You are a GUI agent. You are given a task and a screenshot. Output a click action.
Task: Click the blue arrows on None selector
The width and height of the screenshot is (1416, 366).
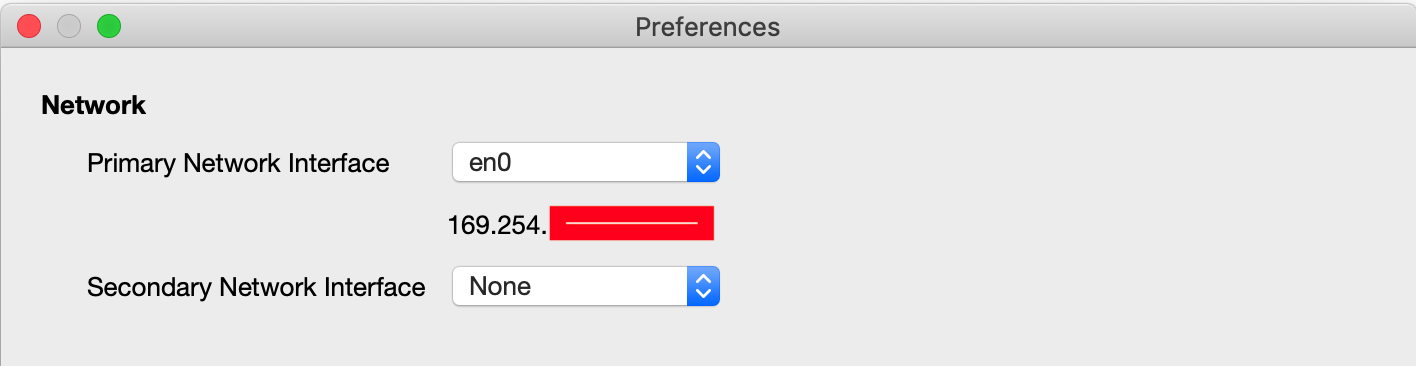(703, 286)
